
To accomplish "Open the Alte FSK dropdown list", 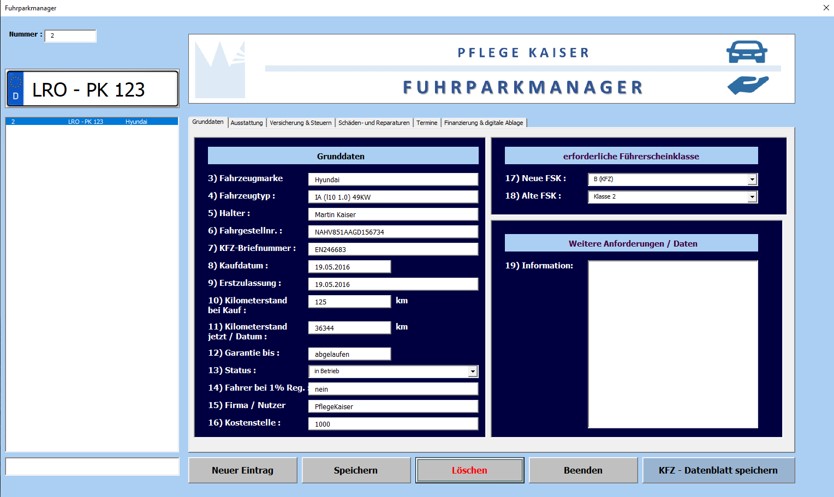I will [752, 197].
